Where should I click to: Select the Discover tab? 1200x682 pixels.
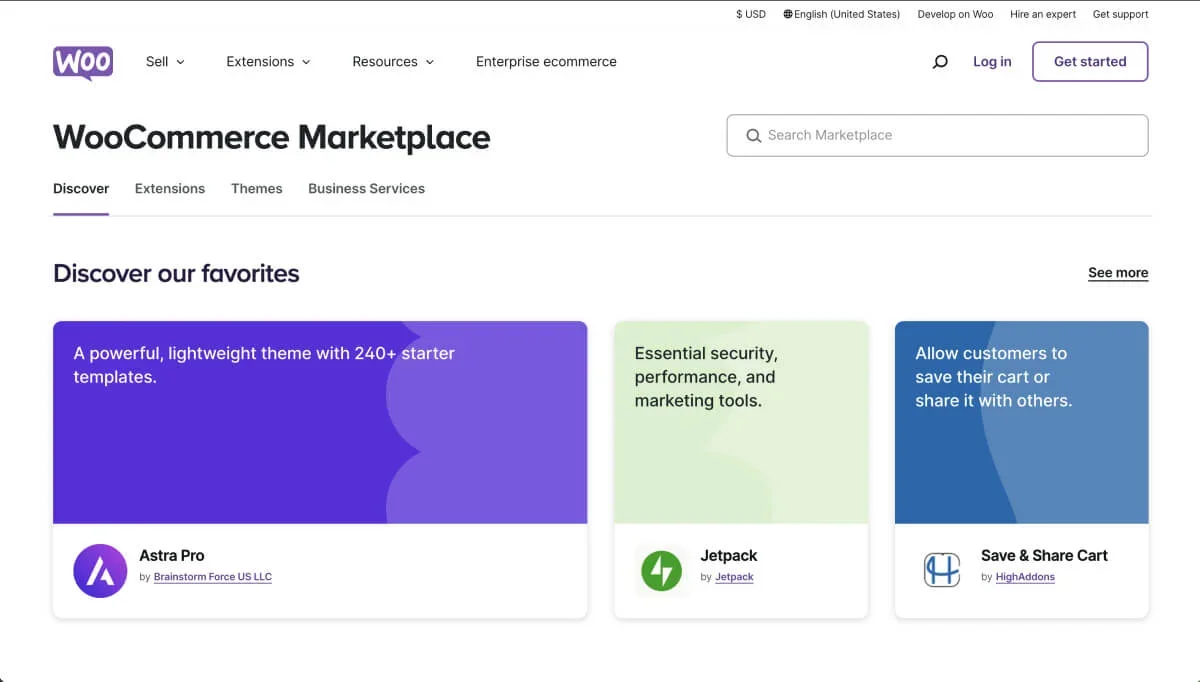80,188
